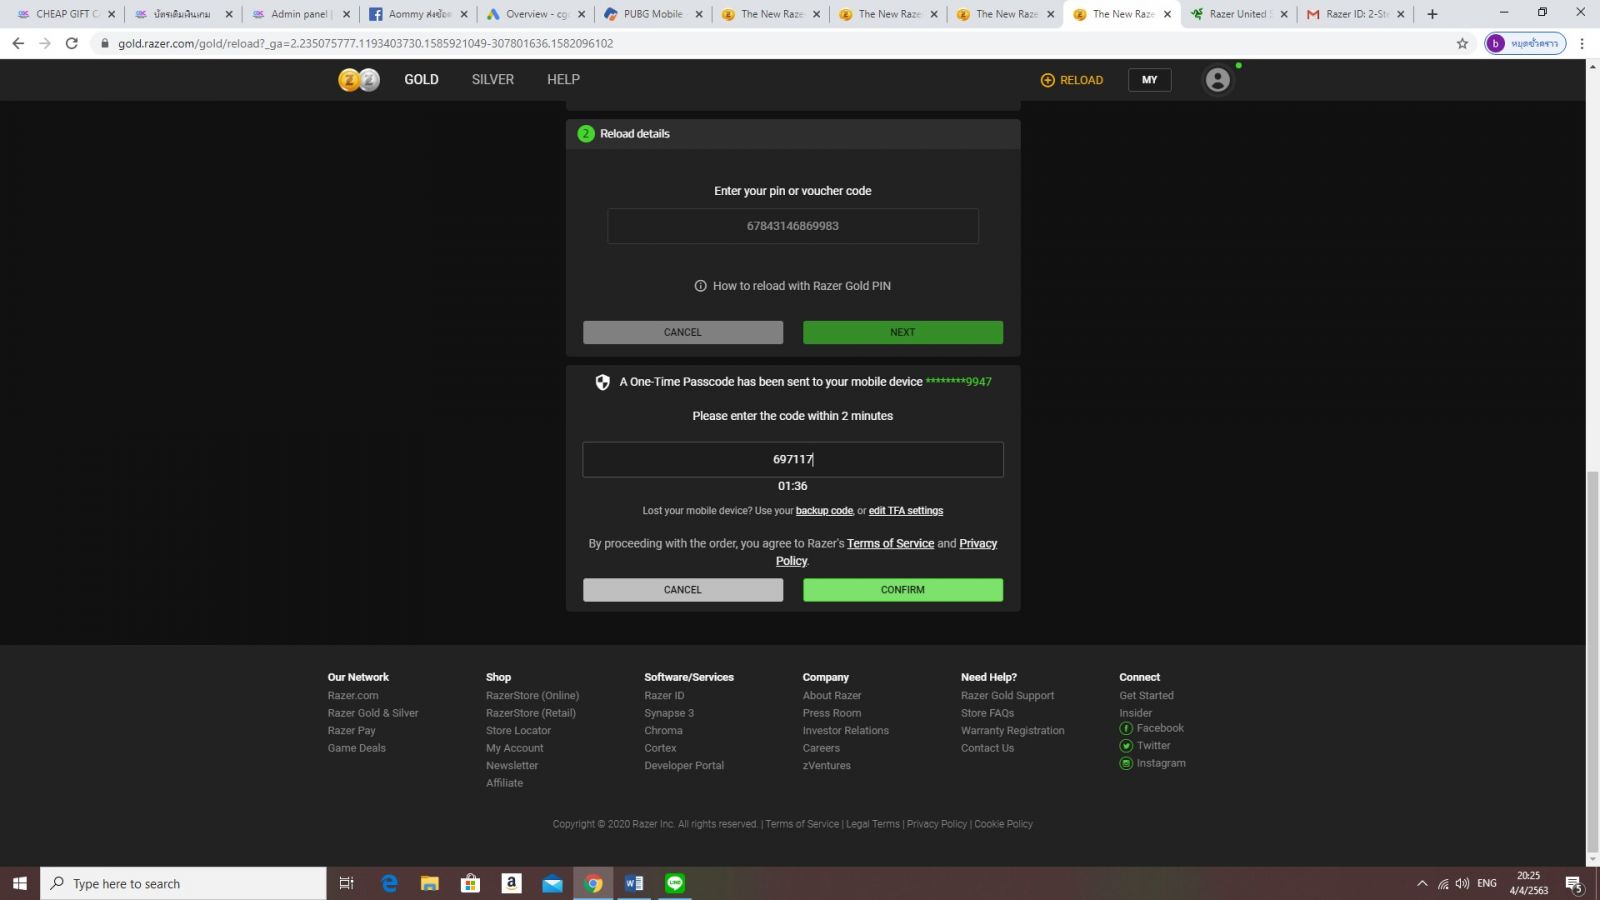The width and height of the screenshot is (1600, 900).
Task: Open File Explorer from taskbar
Action: (x=430, y=883)
